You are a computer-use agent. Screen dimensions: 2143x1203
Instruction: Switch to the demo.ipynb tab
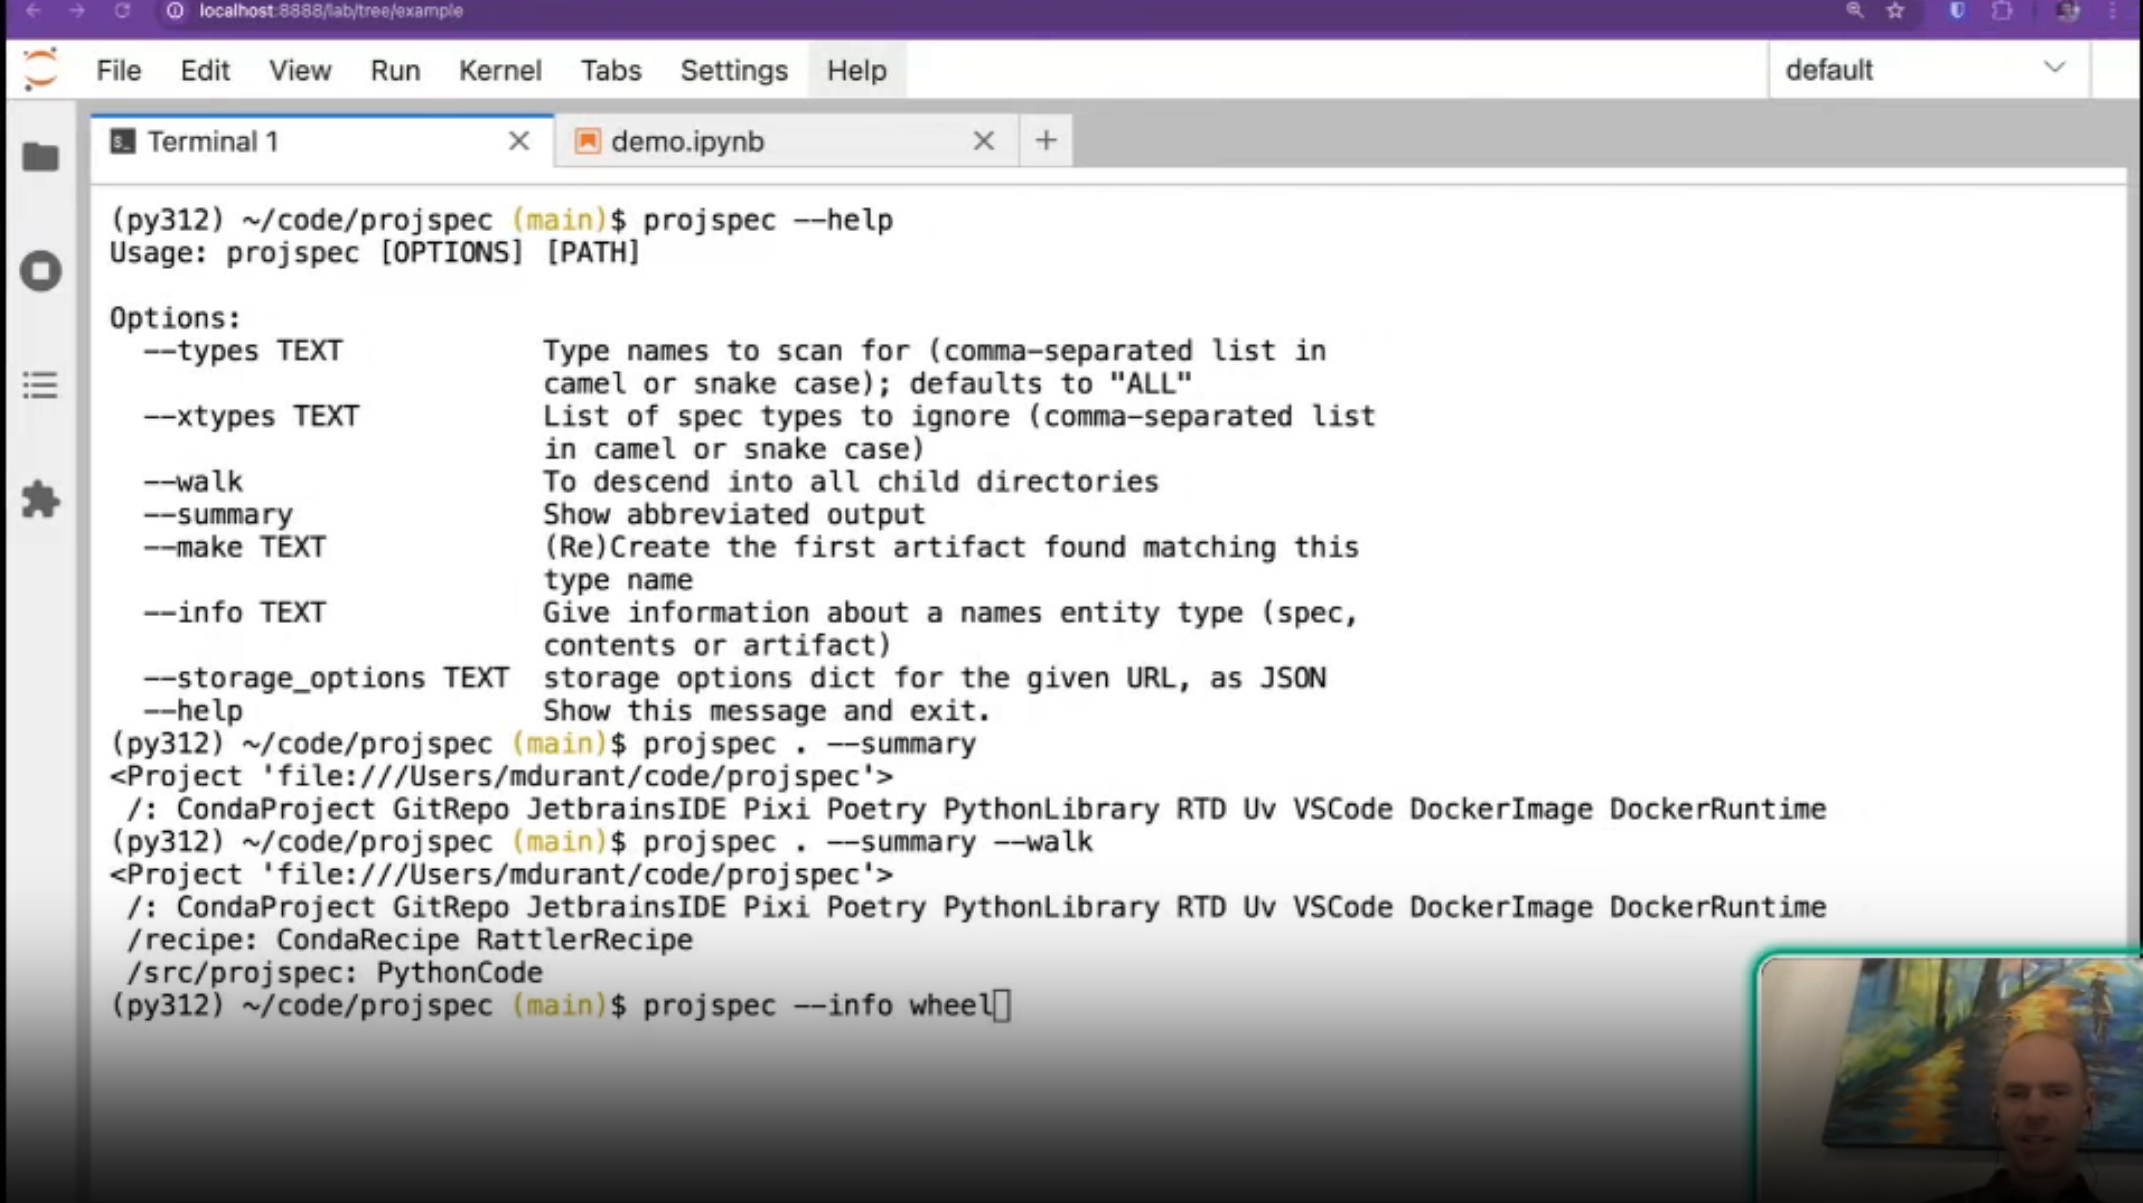[687, 142]
